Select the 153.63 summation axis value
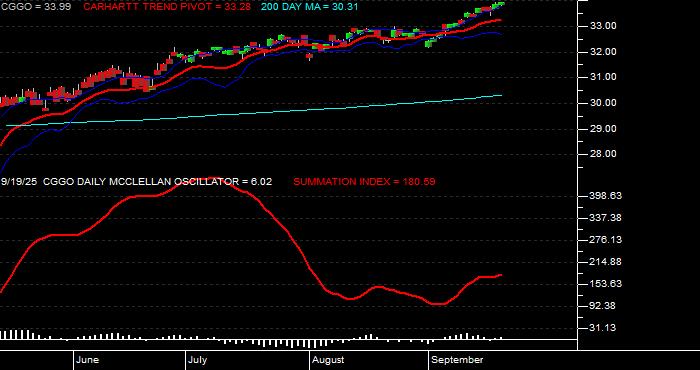Screen dimensions: 700x370 [x=606, y=284]
